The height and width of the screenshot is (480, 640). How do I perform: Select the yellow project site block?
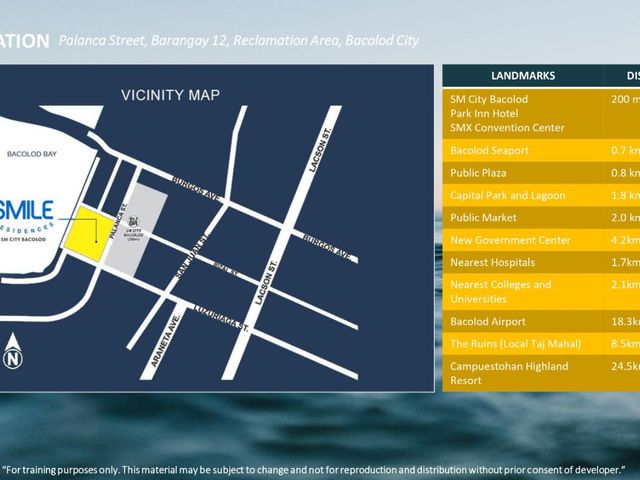coord(89,233)
